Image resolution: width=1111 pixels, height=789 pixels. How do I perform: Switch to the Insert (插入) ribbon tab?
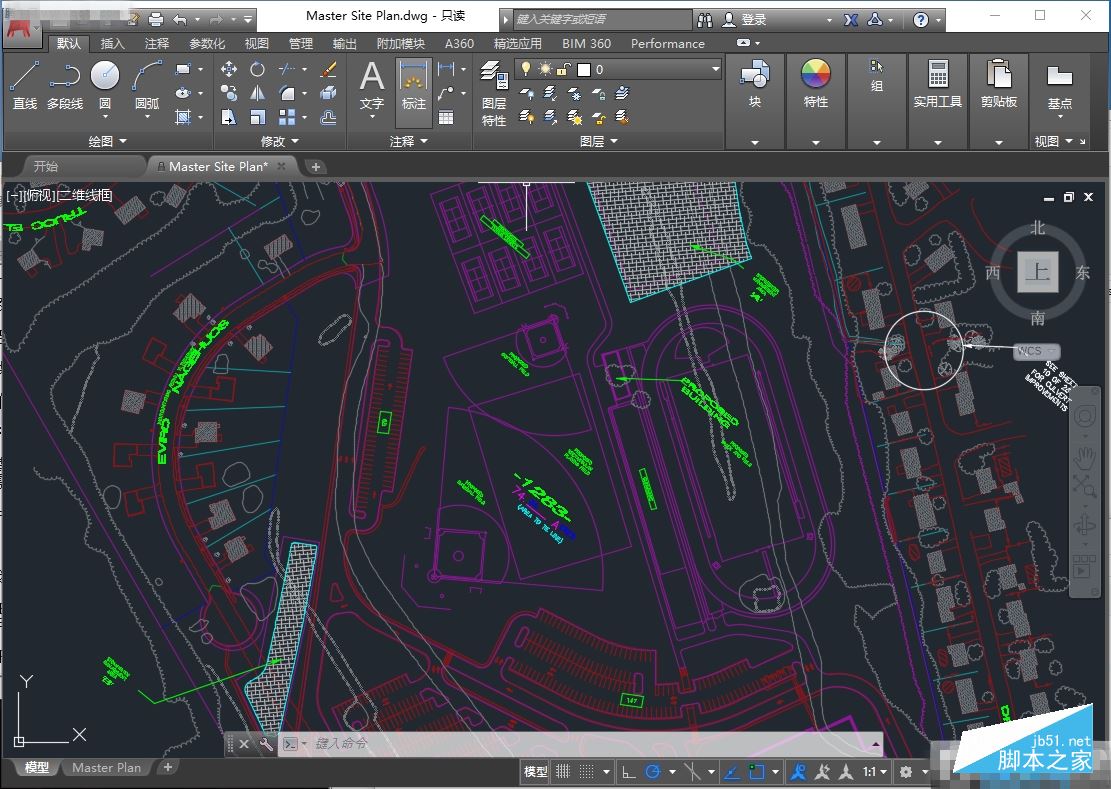[113, 43]
